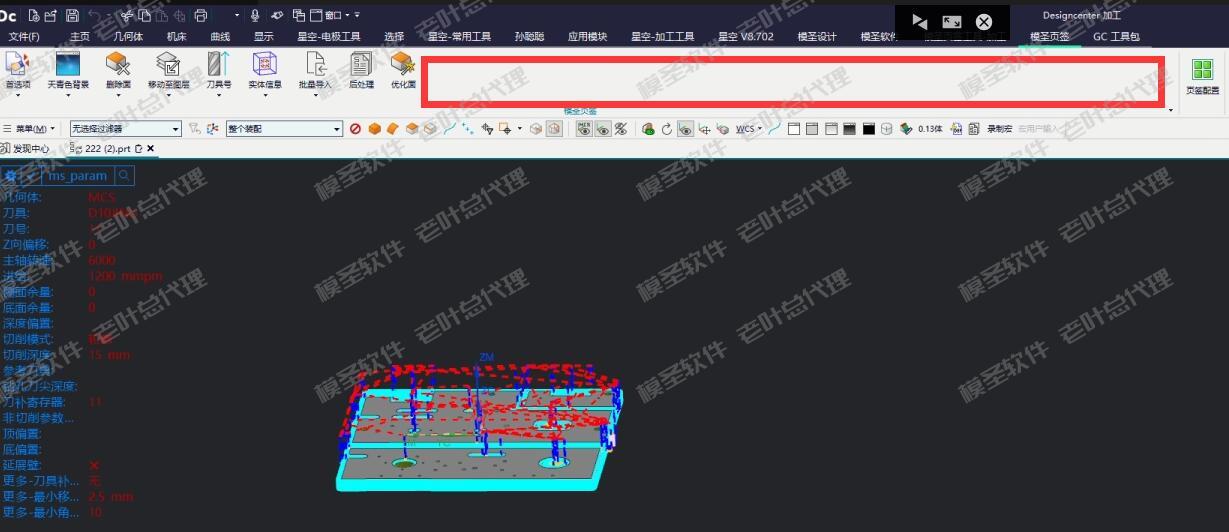Viewport: 1229px width, 532px height.
Task: Click the curve selection icon in selection bar
Action: (450, 129)
